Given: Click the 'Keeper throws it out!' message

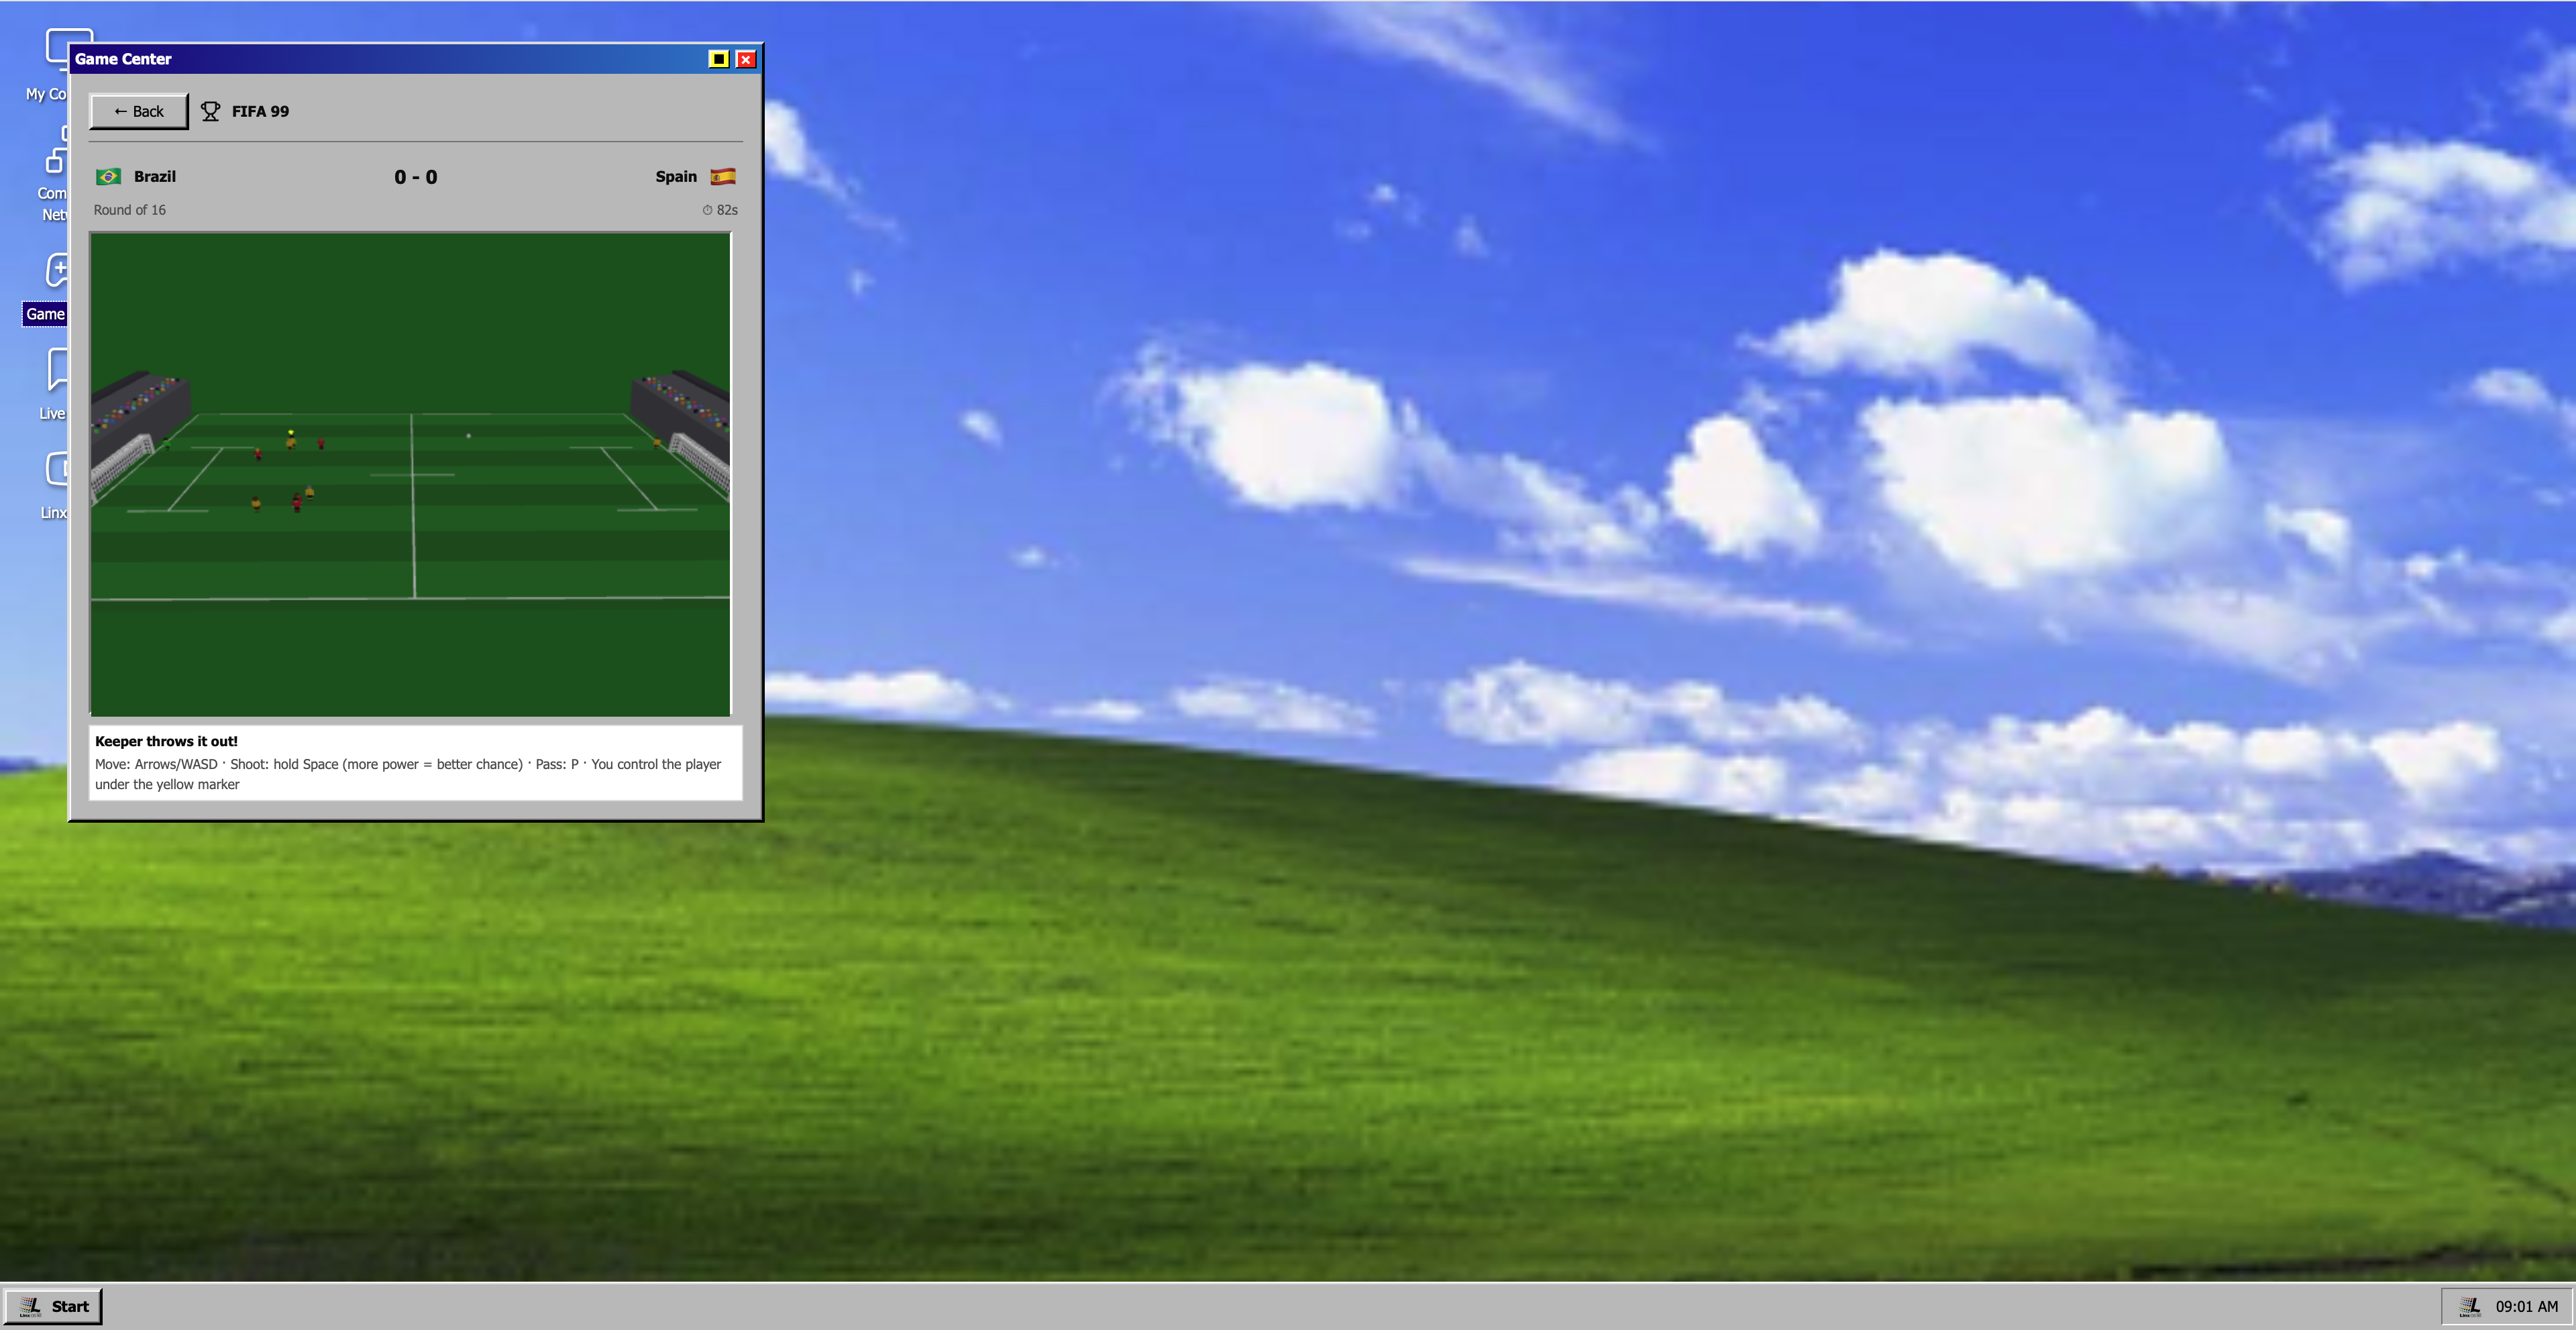Looking at the screenshot, I should (166, 741).
